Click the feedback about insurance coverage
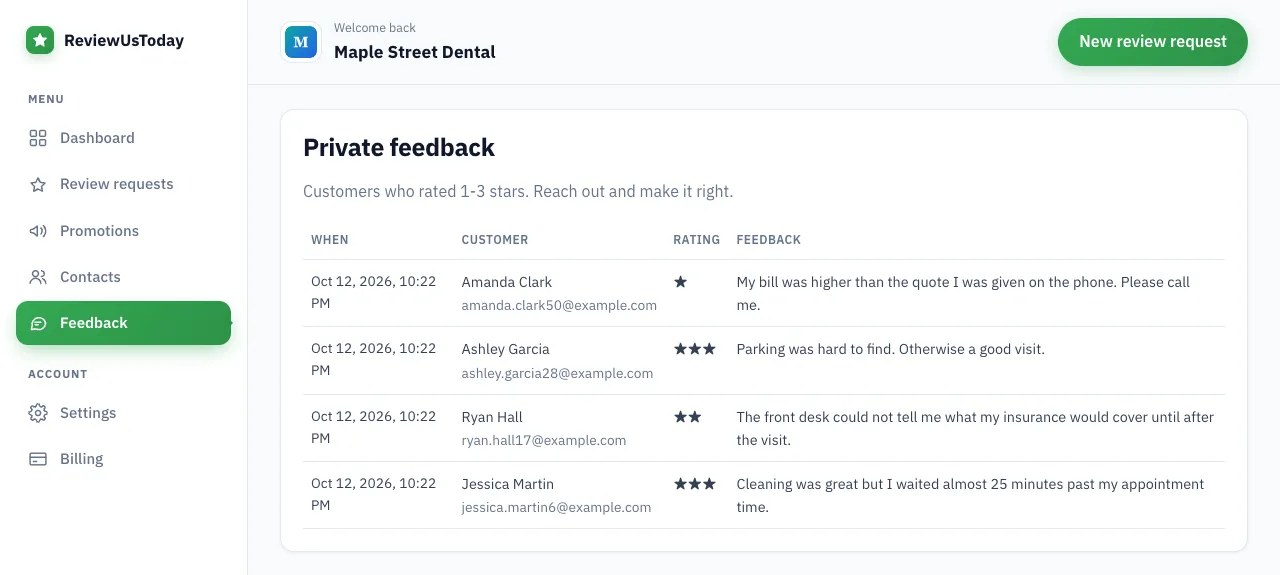Viewport: 1280px width, 575px height. click(975, 428)
